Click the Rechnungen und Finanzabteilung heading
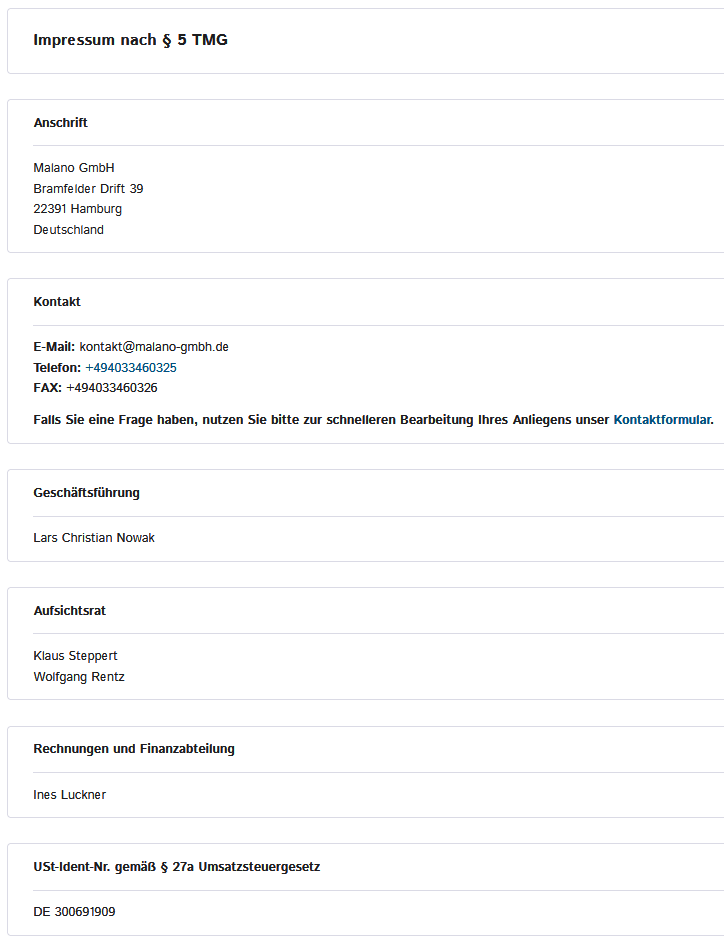 click(x=134, y=749)
